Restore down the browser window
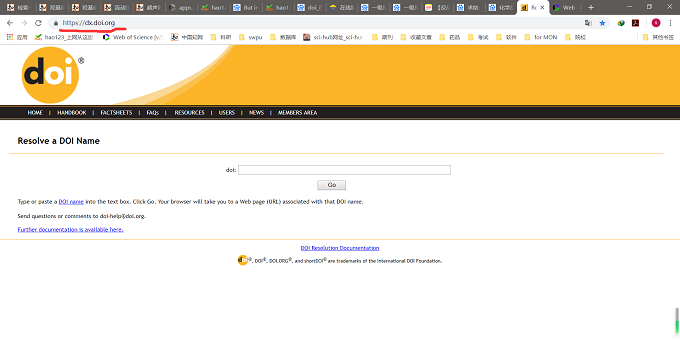The image size is (680, 364). click(x=649, y=7)
